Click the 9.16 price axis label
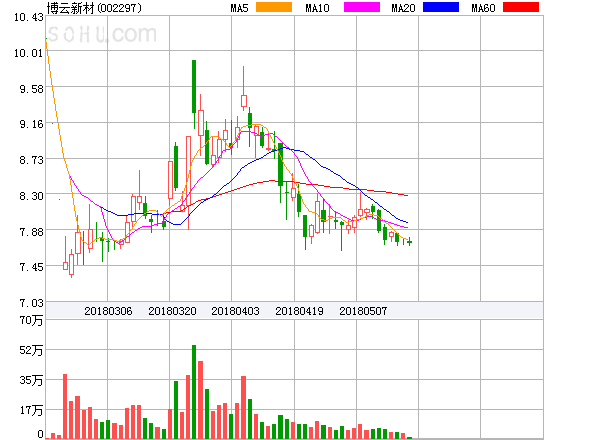 [x=31, y=124]
